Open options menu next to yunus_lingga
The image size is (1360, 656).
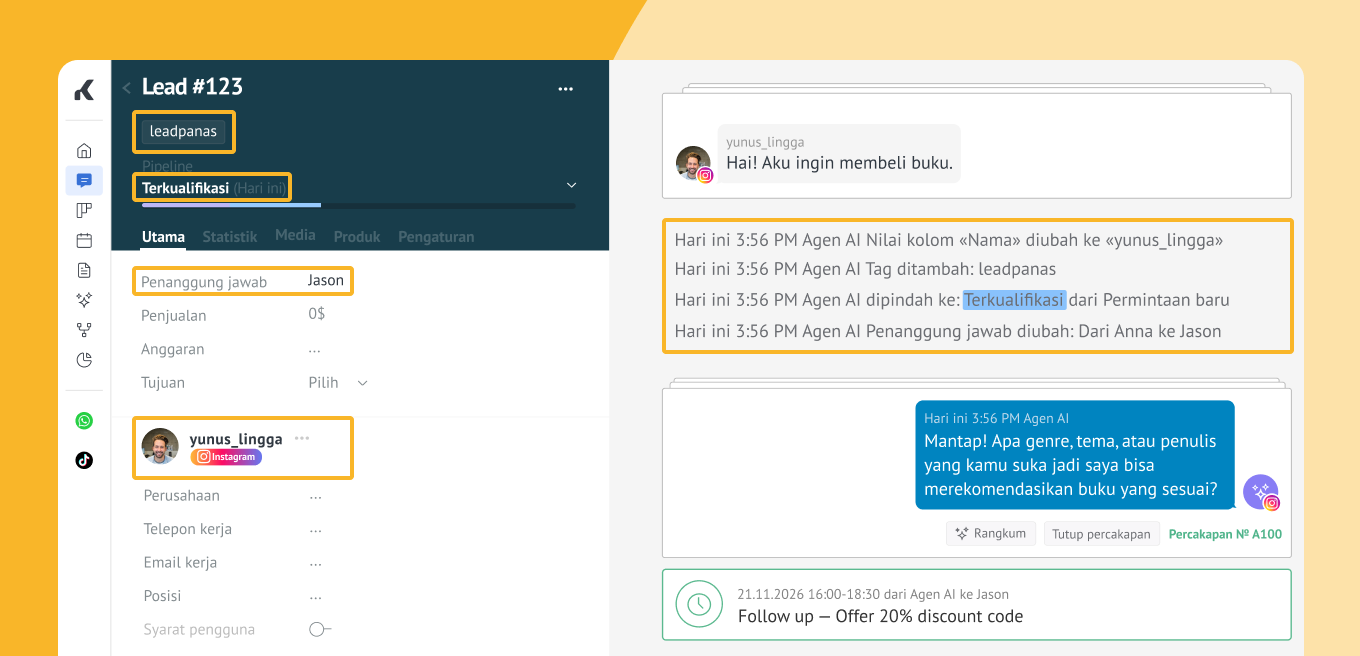pos(302,438)
